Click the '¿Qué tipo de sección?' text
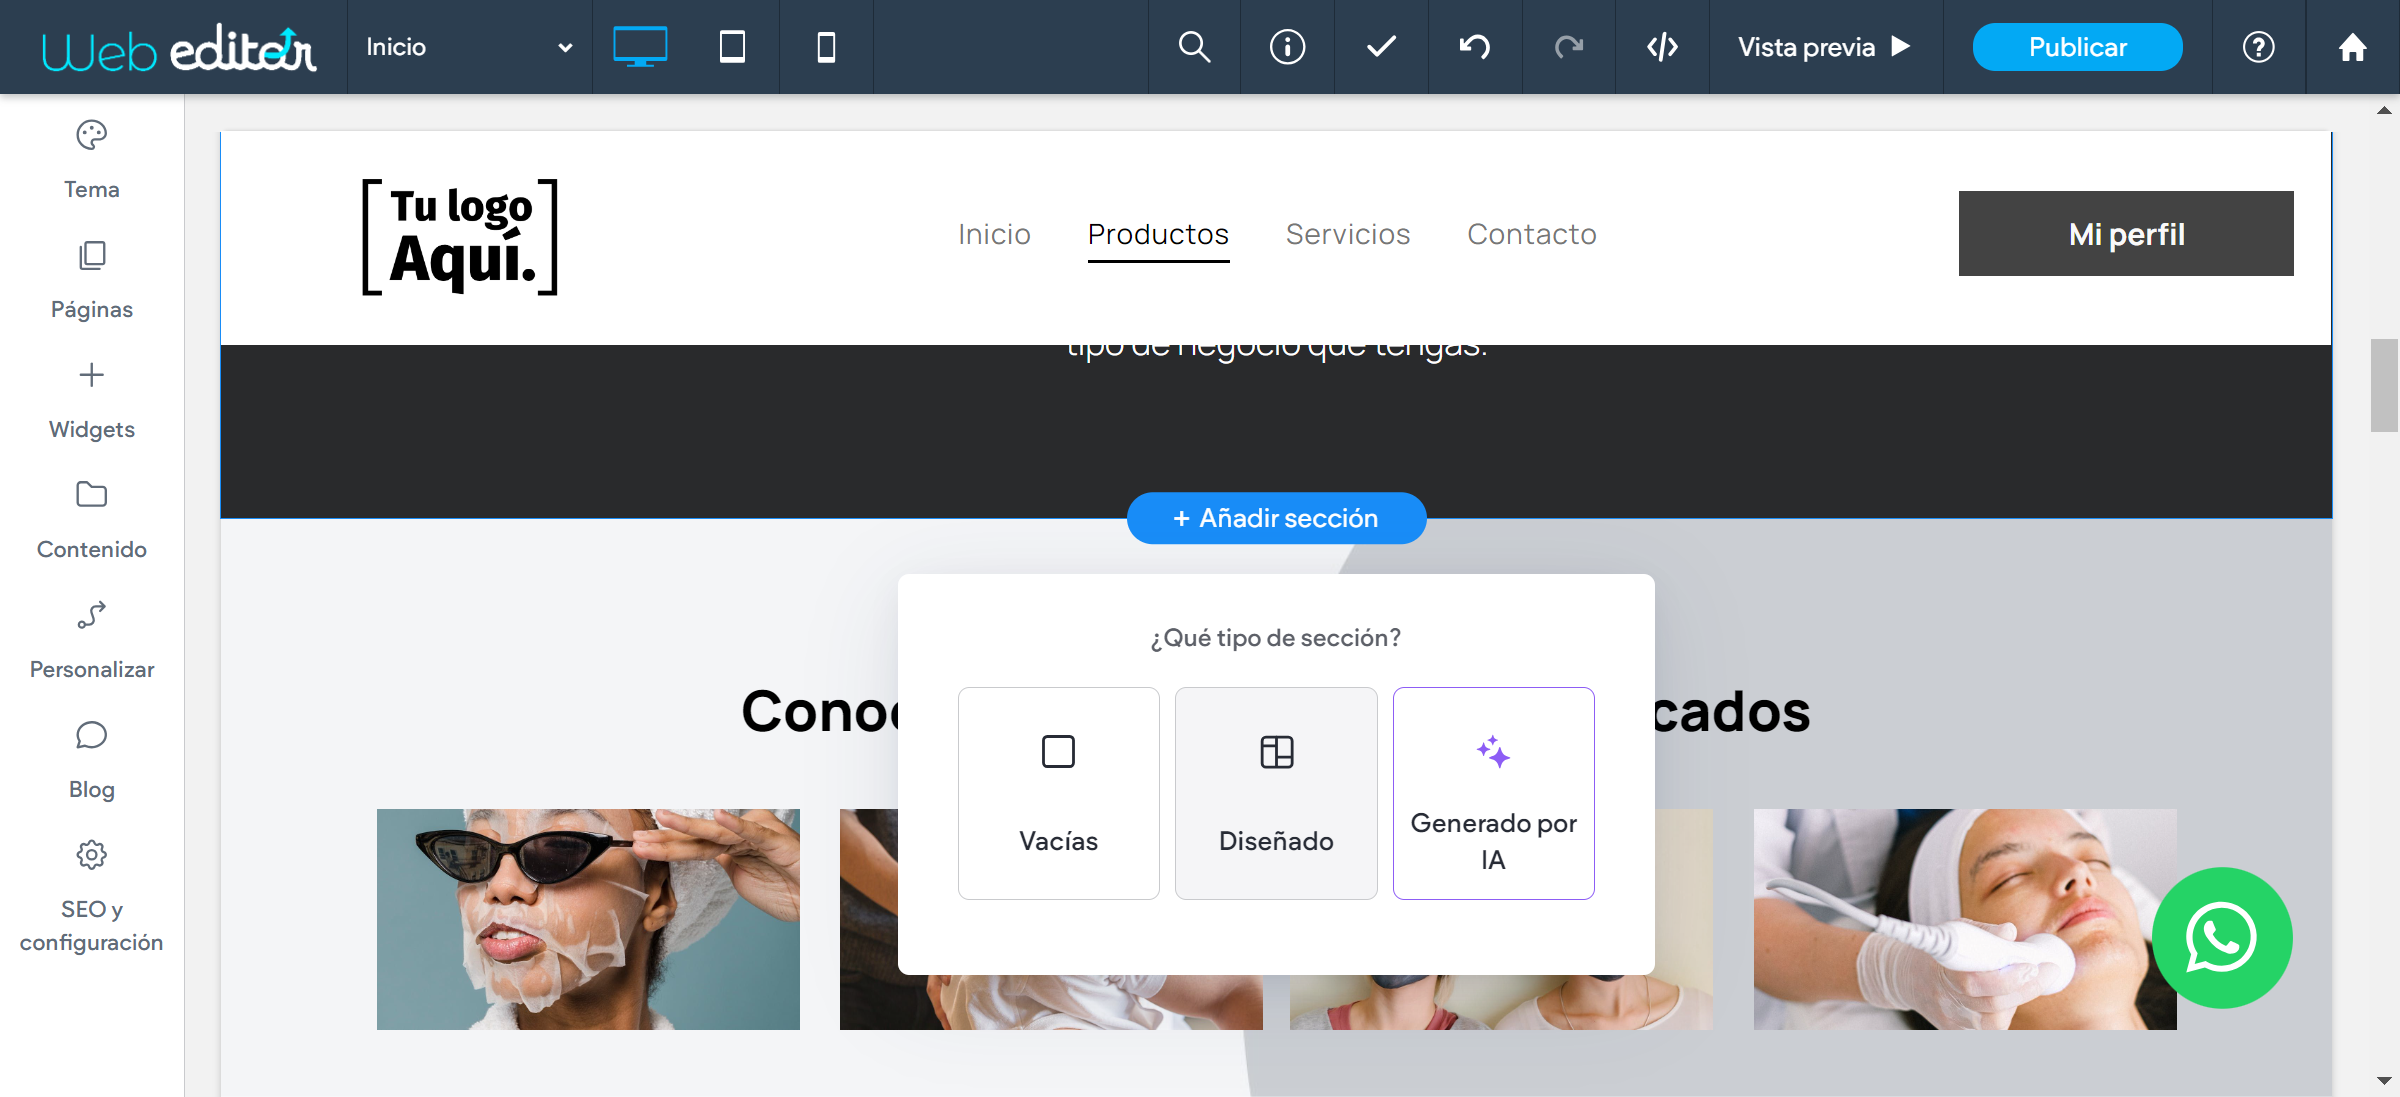The width and height of the screenshot is (2400, 1097). tap(1276, 638)
